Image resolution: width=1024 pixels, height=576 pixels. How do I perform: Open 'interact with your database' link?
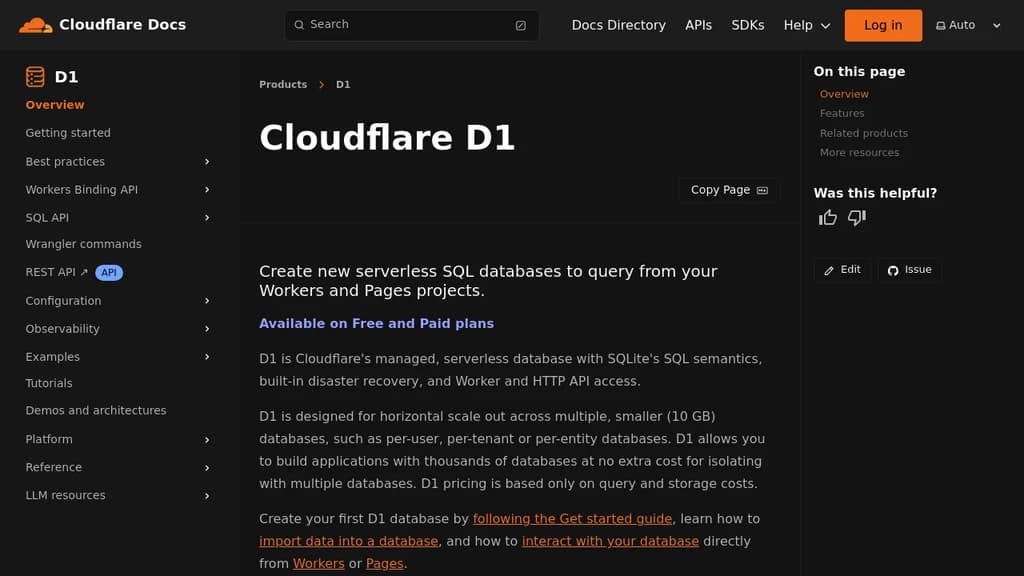pyautogui.click(x=611, y=541)
